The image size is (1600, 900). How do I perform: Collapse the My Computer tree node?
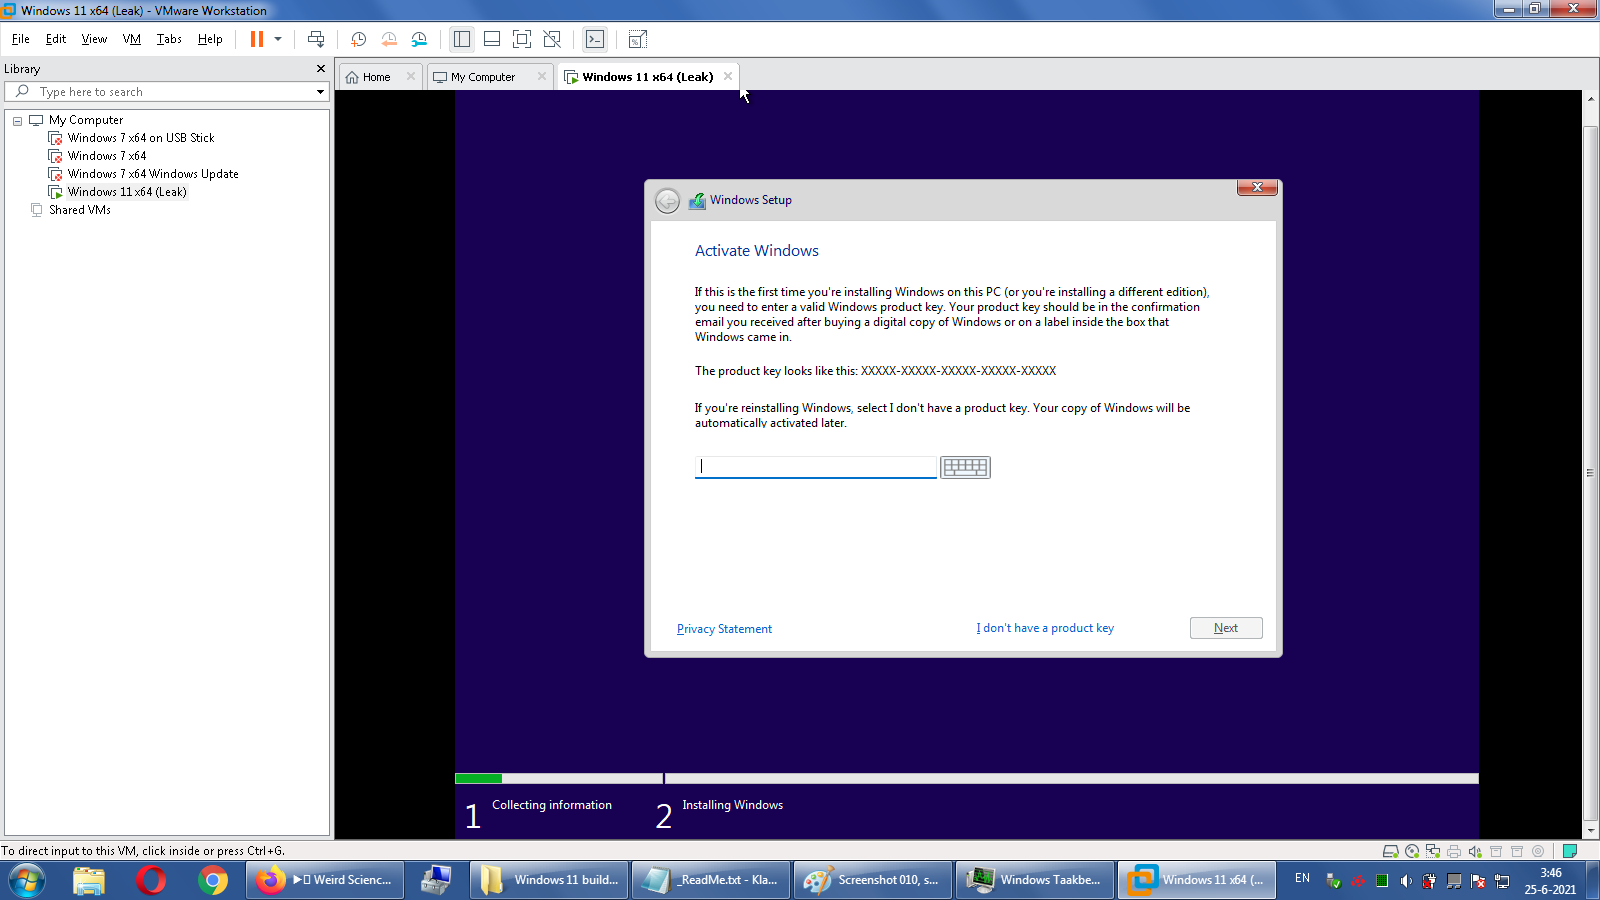point(17,120)
